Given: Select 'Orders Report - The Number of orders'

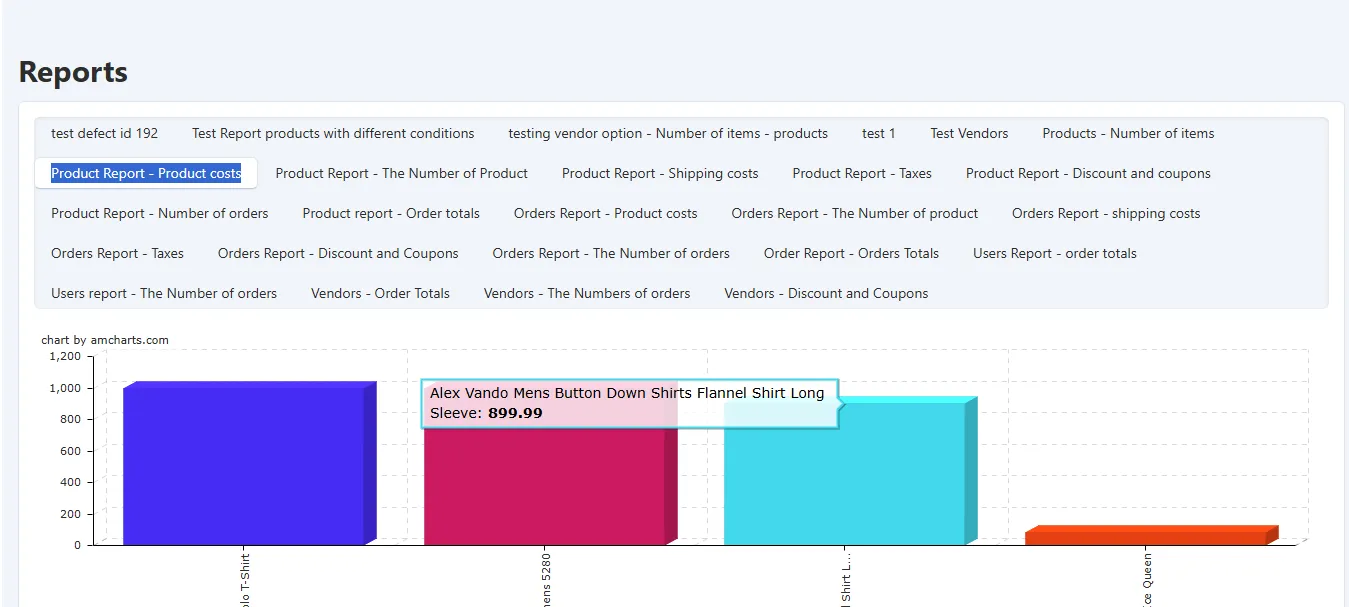Looking at the screenshot, I should pyautogui.click(x=611, y=253).
